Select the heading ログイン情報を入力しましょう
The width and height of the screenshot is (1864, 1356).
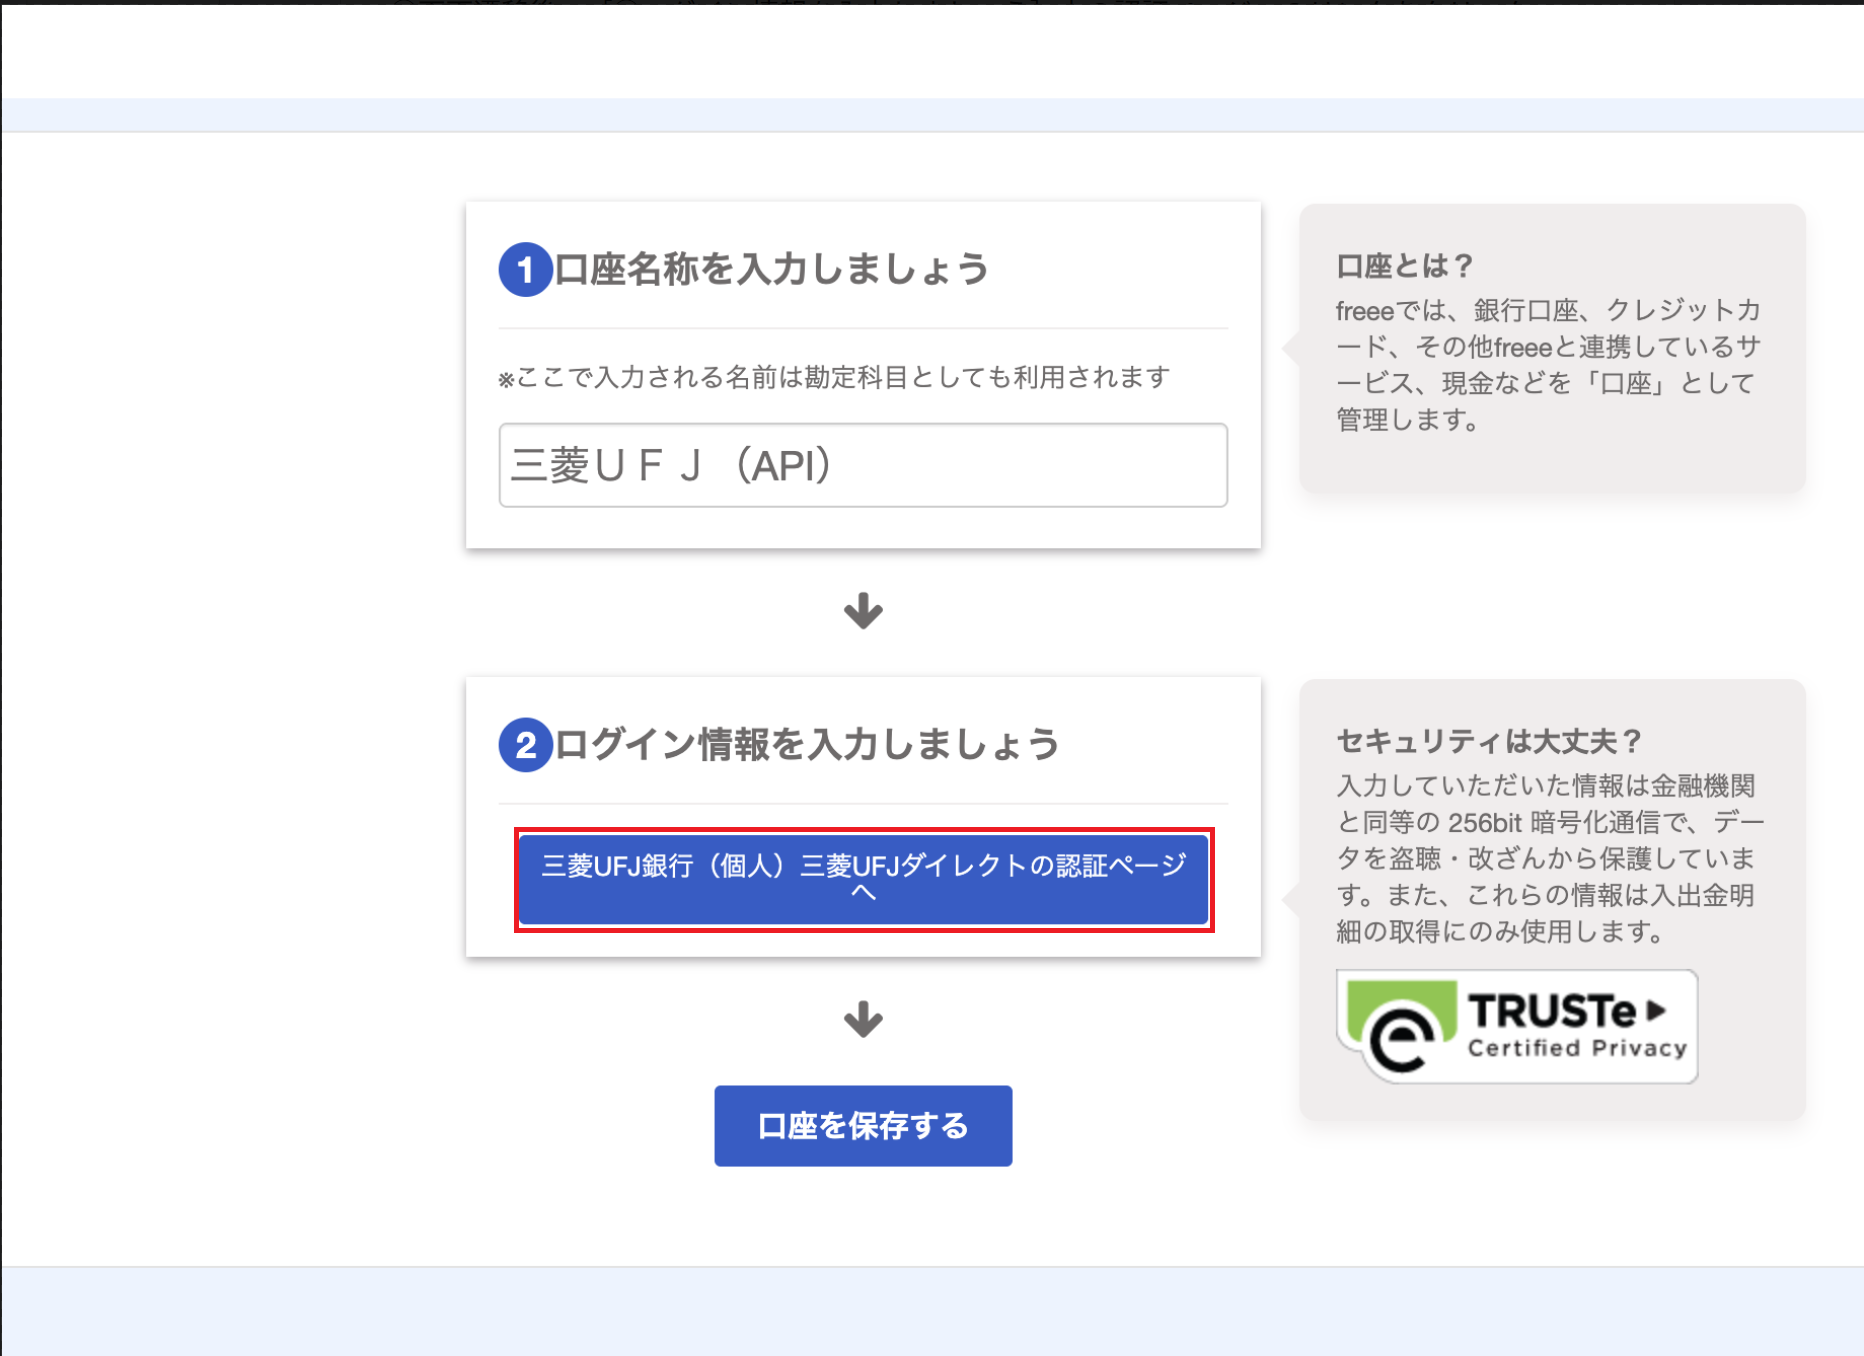[807, 744]
